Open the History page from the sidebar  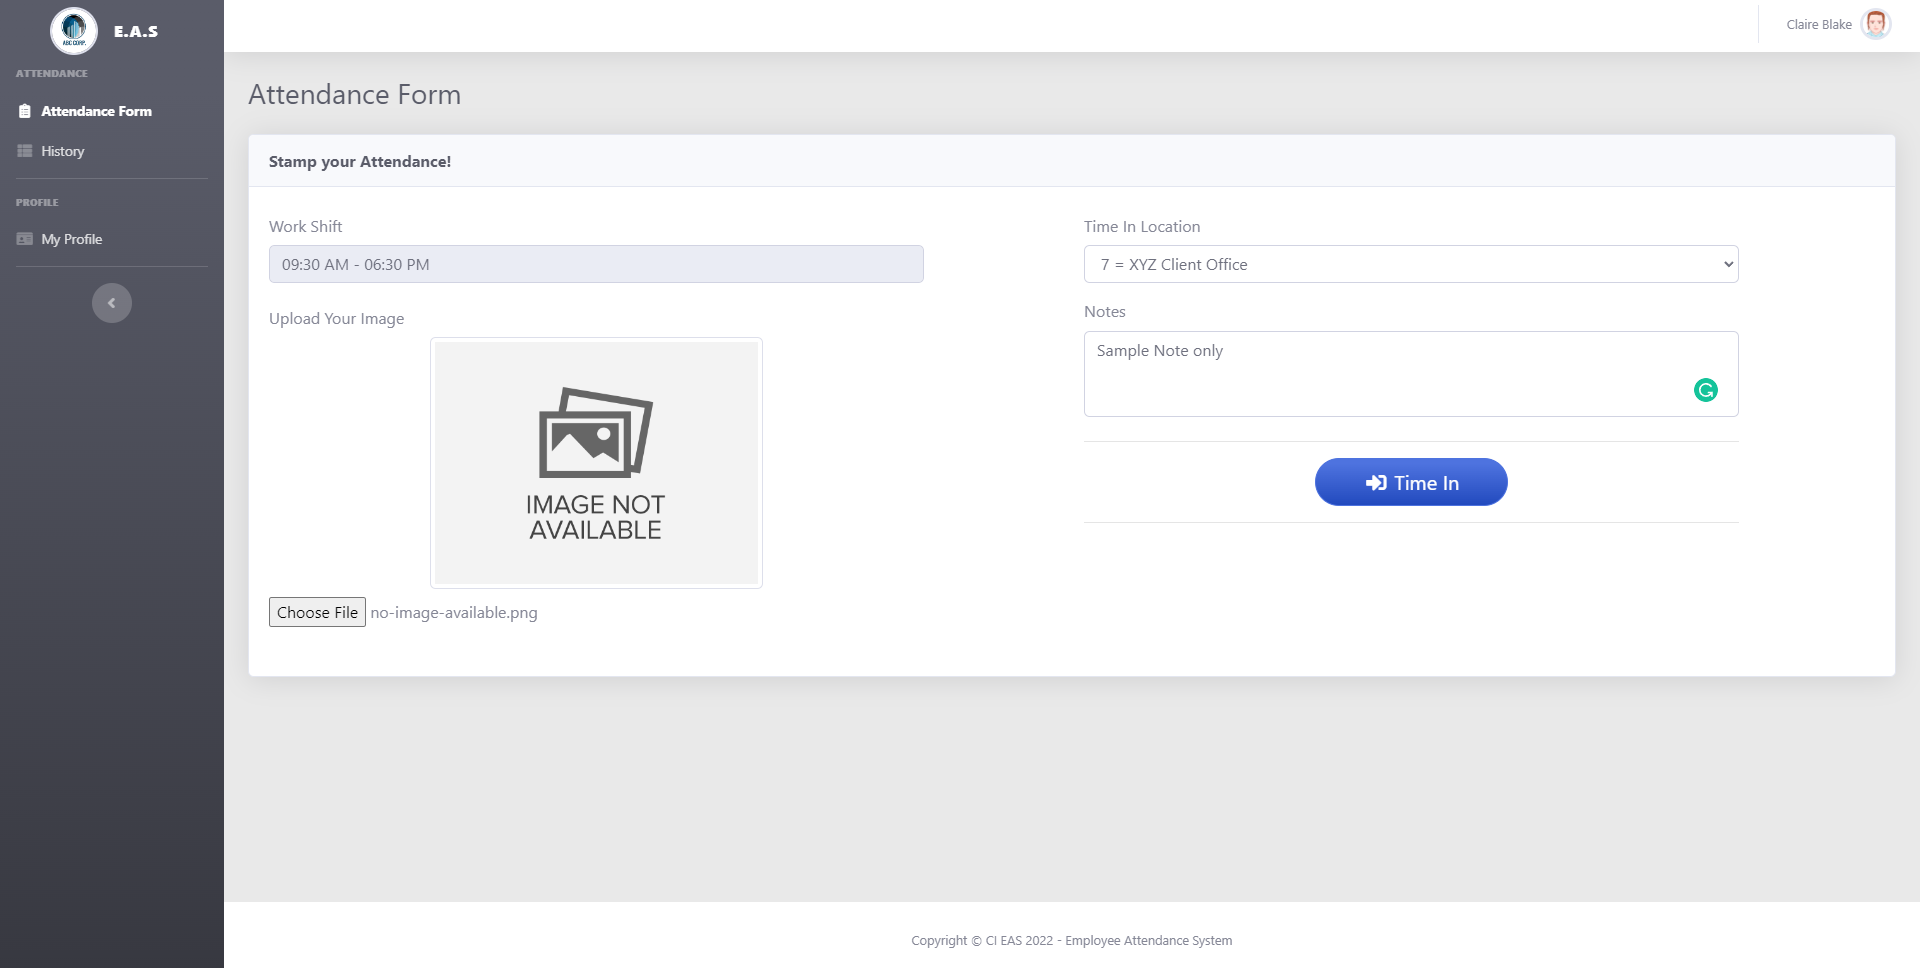[x=63, y=151]
